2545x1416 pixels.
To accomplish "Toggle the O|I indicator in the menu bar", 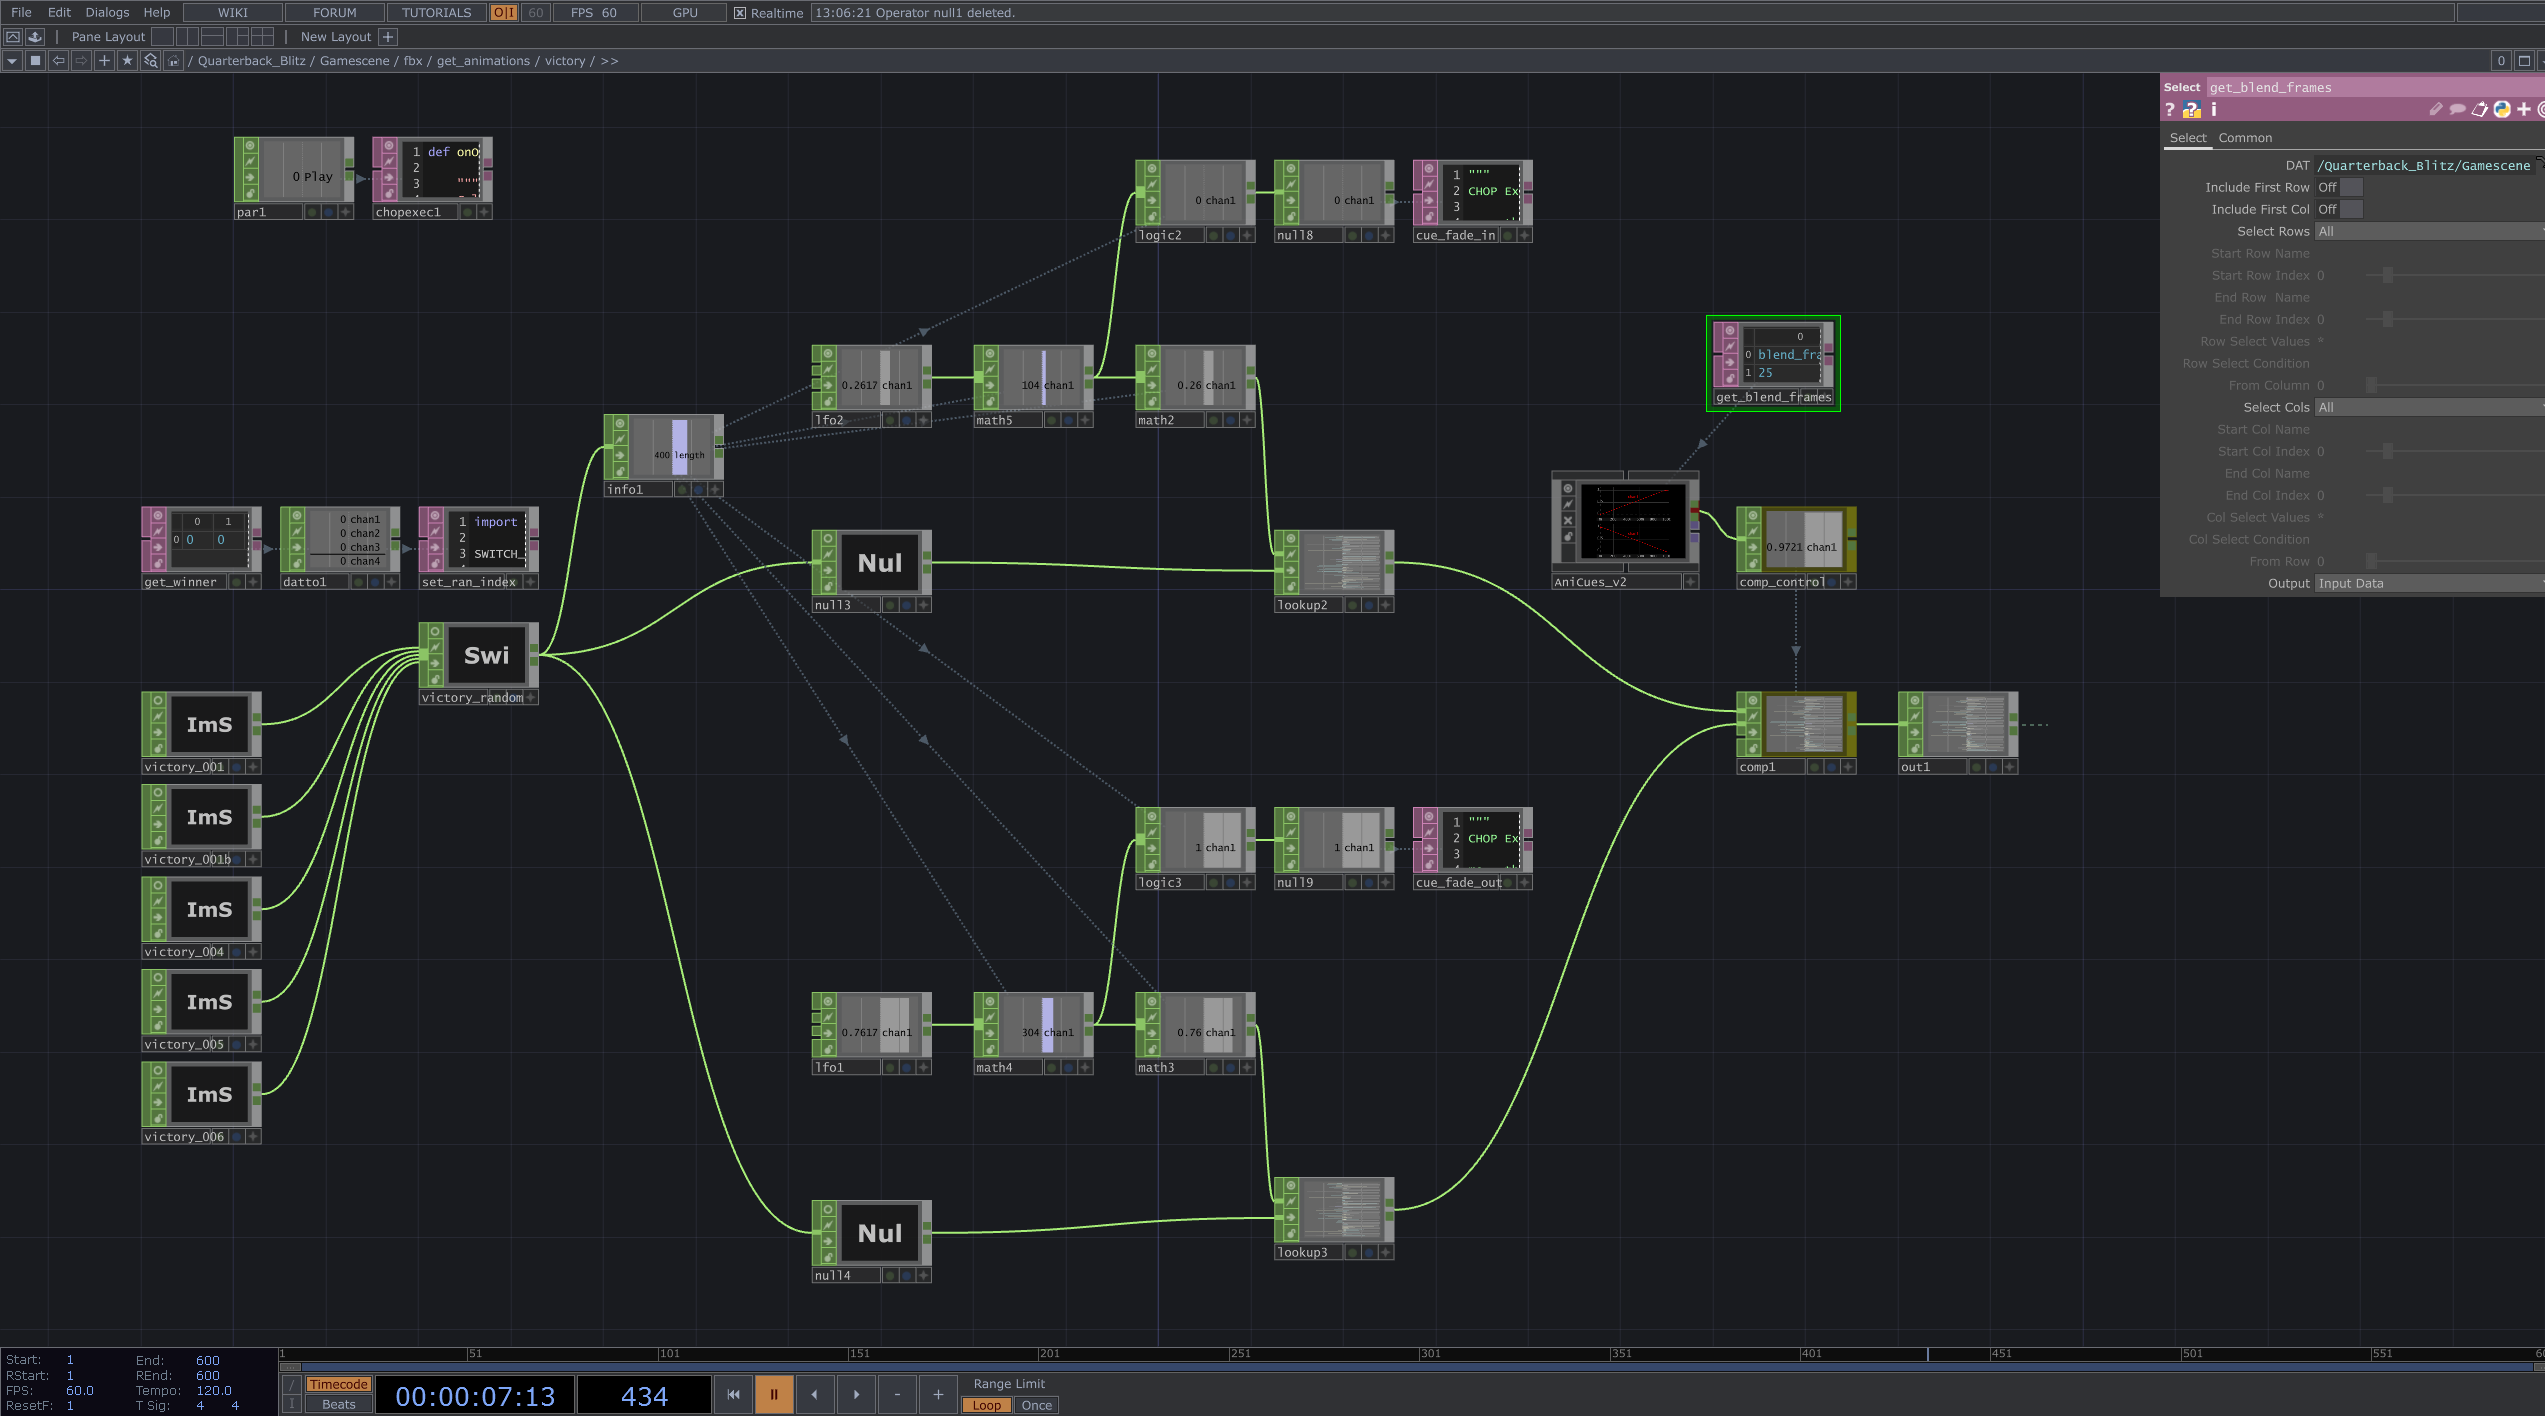I will (502, 12).
